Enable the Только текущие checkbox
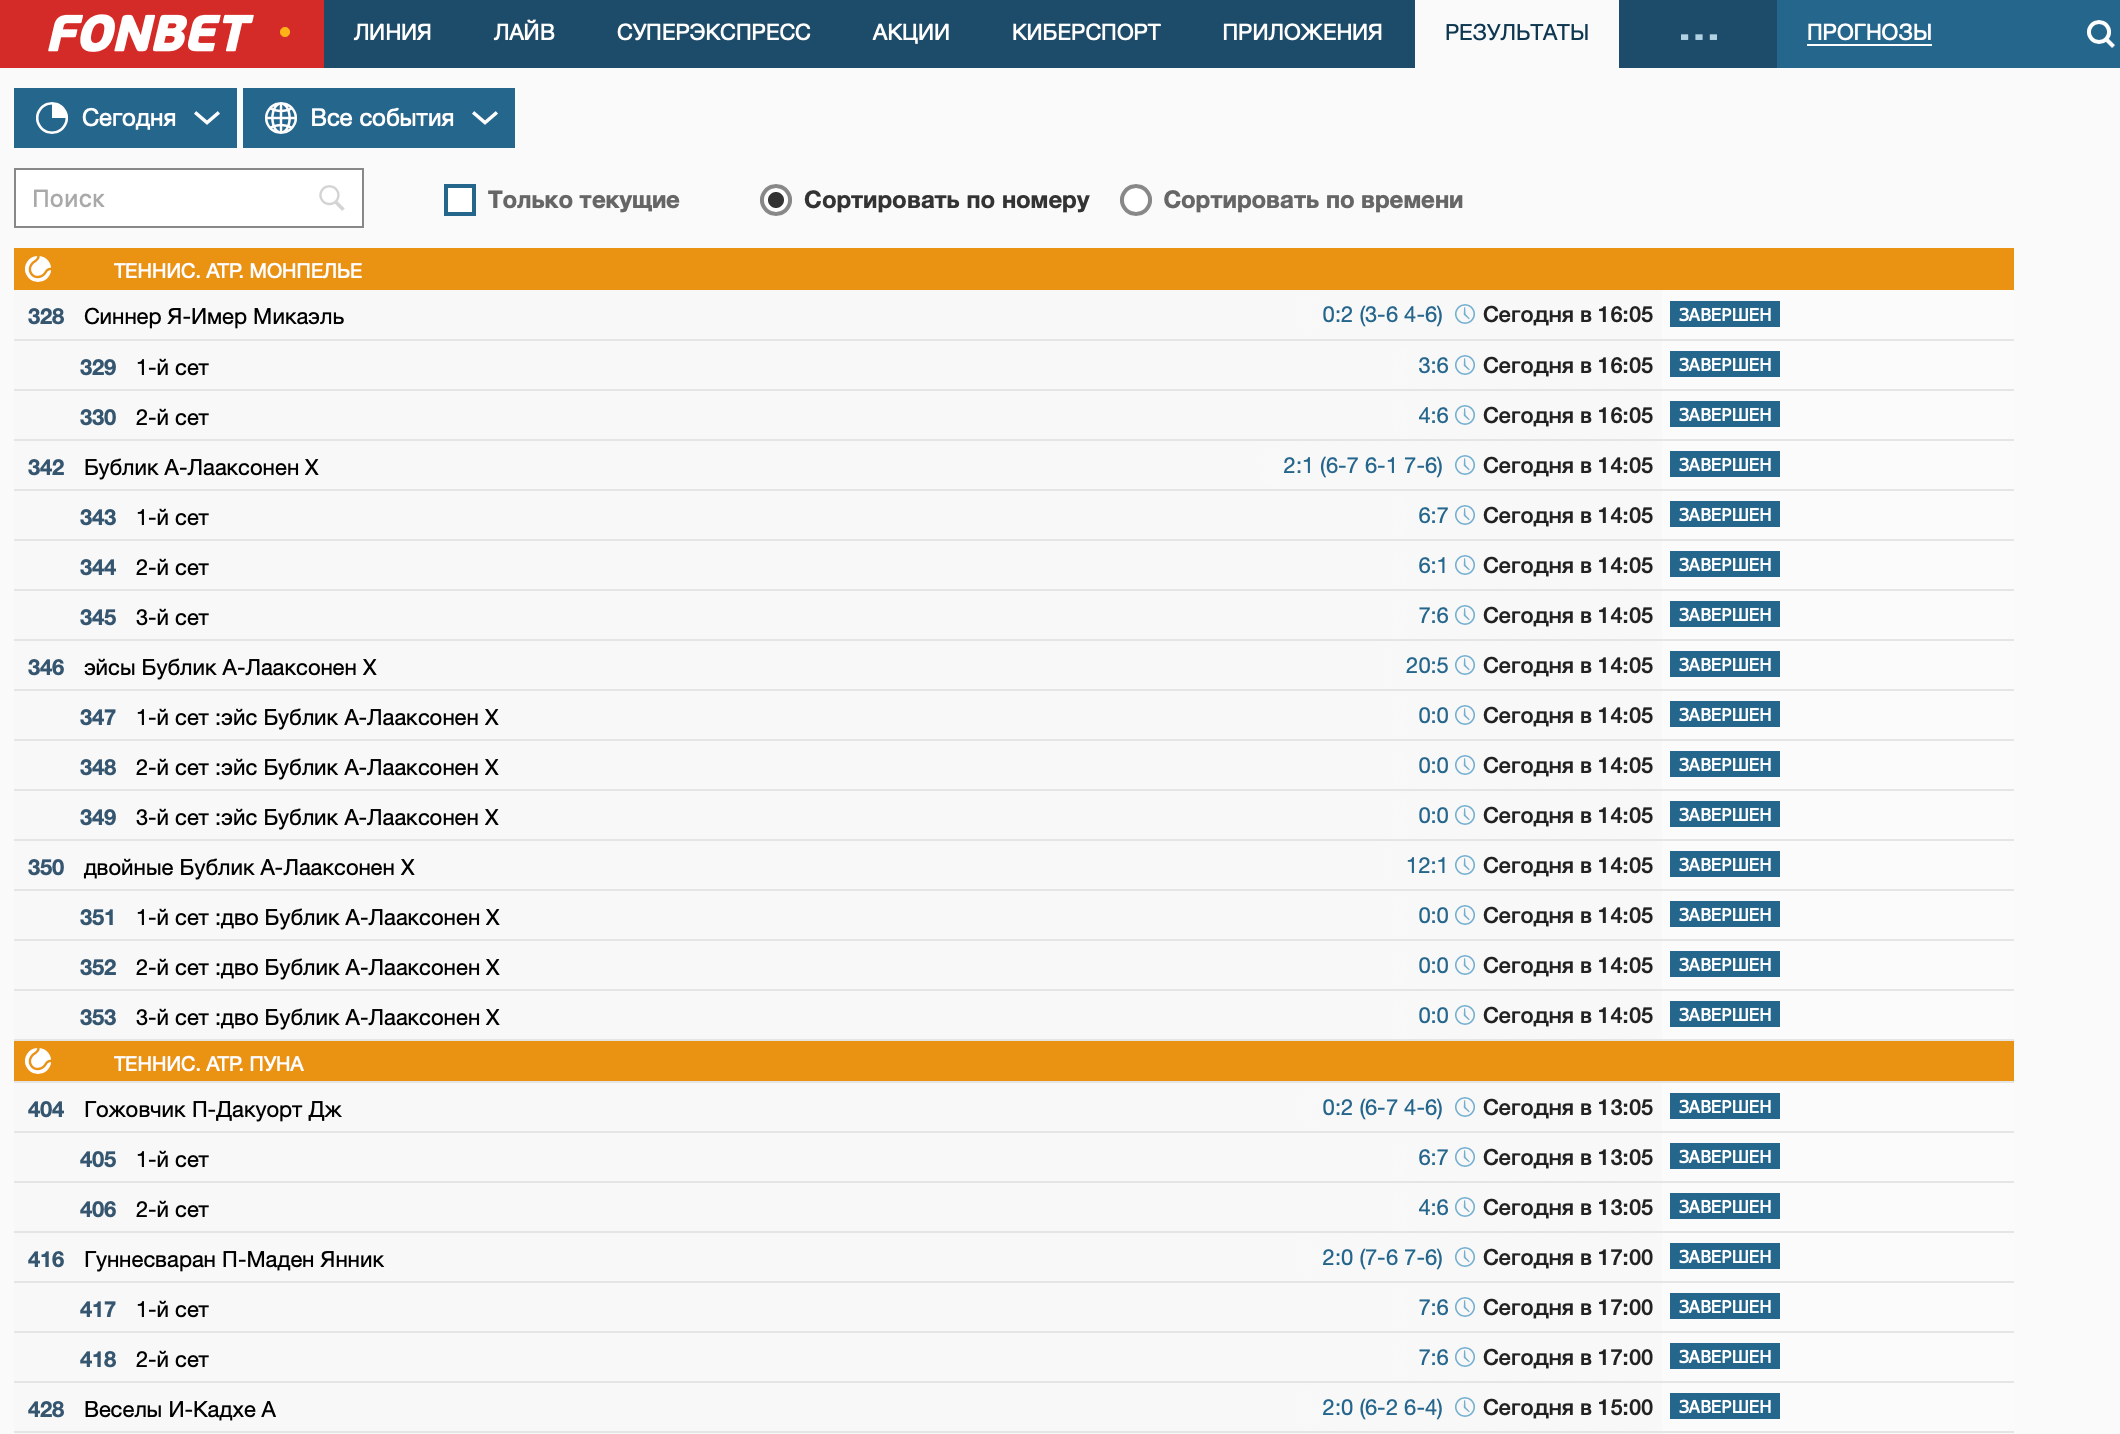The image size is (2120, 1434). click(x=460, y=200)
